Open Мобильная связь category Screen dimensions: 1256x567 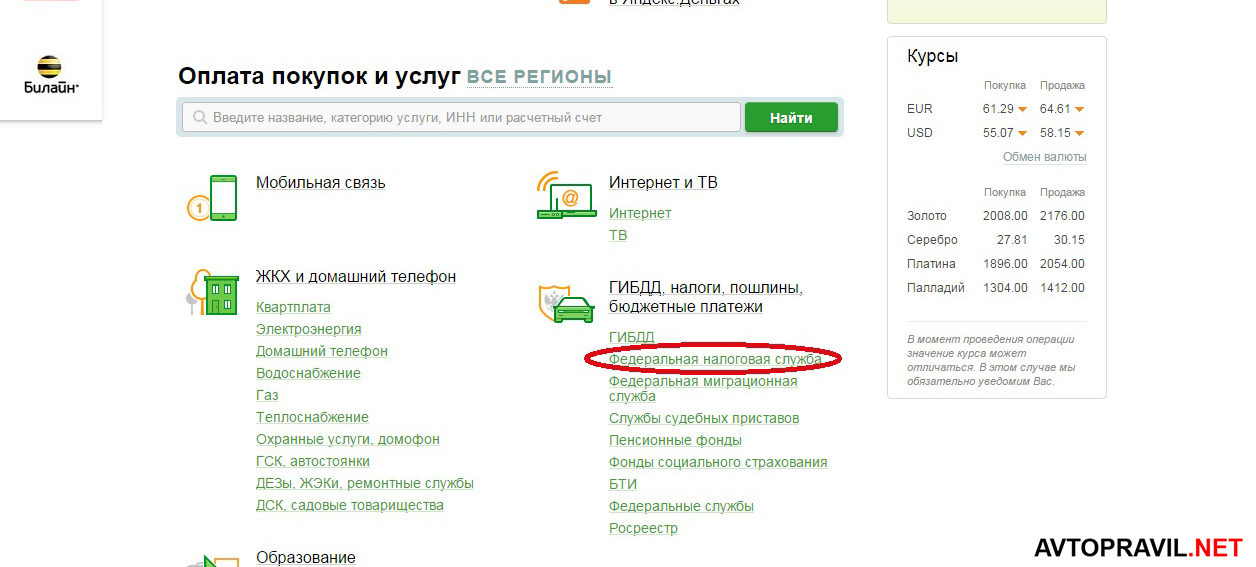tap(320, 182)
